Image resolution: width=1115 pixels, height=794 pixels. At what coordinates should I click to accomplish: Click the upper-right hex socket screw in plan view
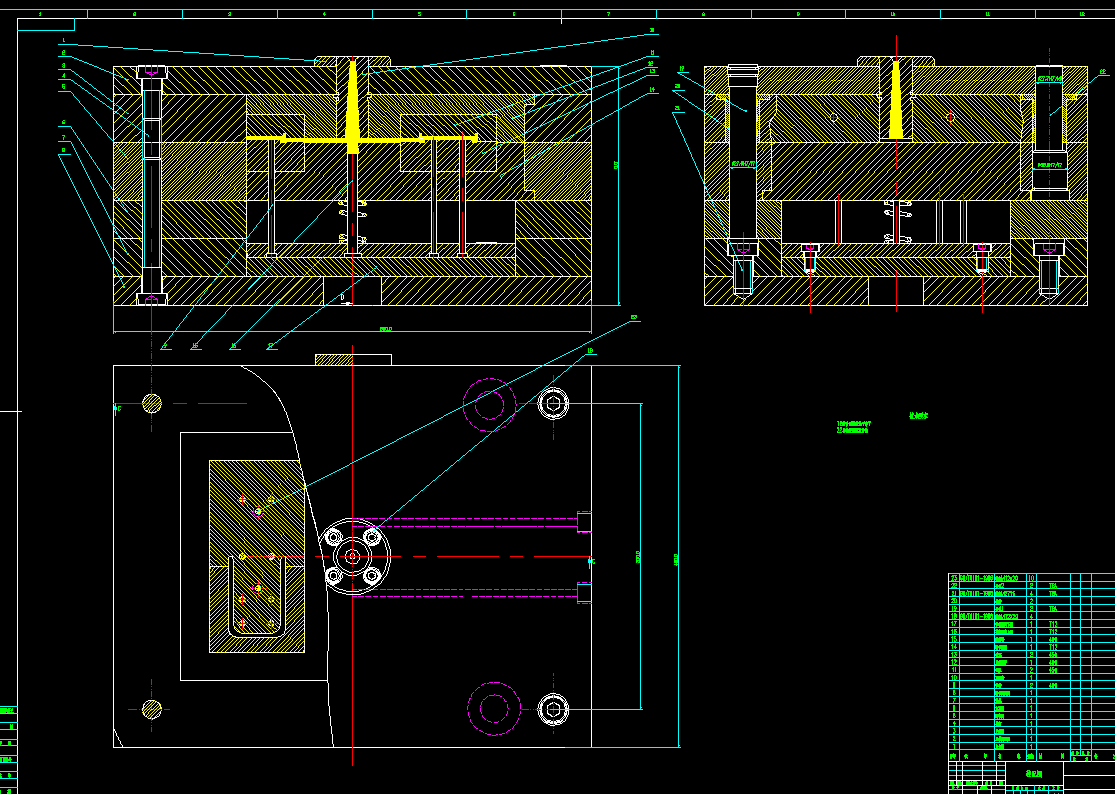point(553,404)
